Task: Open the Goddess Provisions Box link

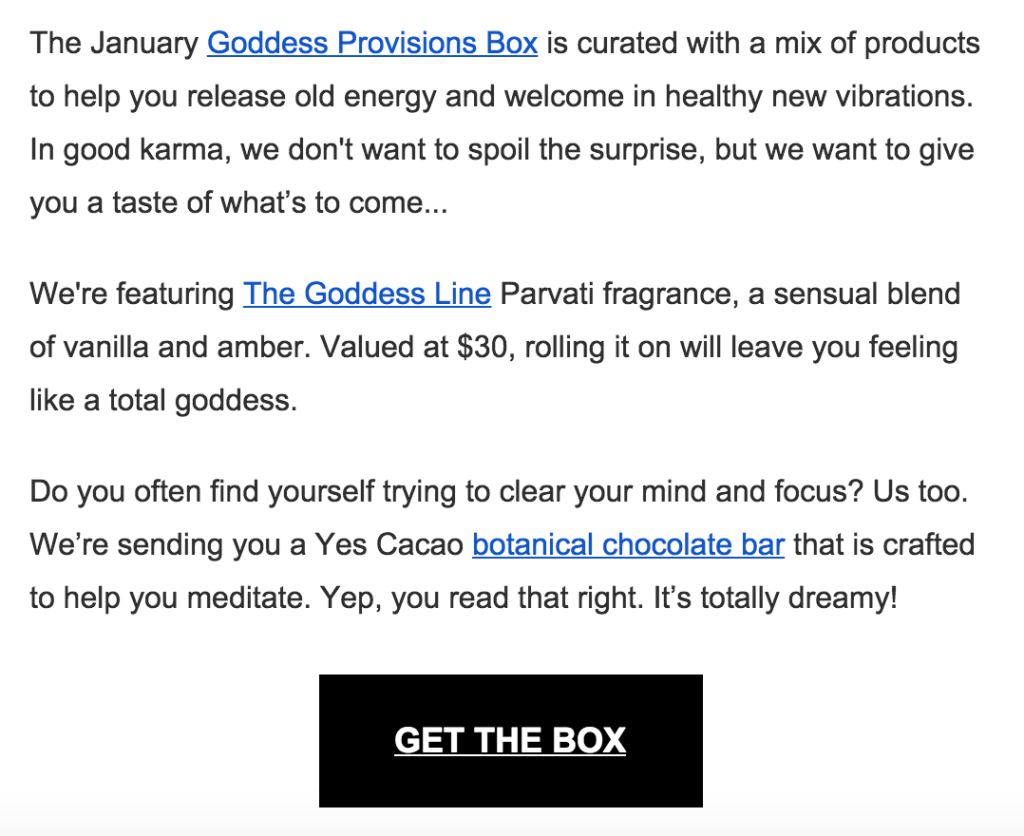Action: [372, 43]
